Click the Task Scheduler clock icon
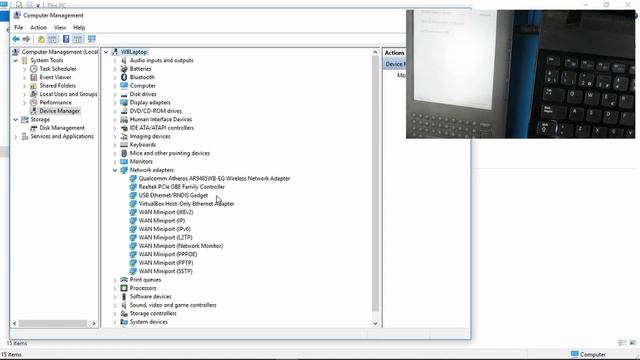The width and height of the screenshot is (640, 360). click(34, 69)
